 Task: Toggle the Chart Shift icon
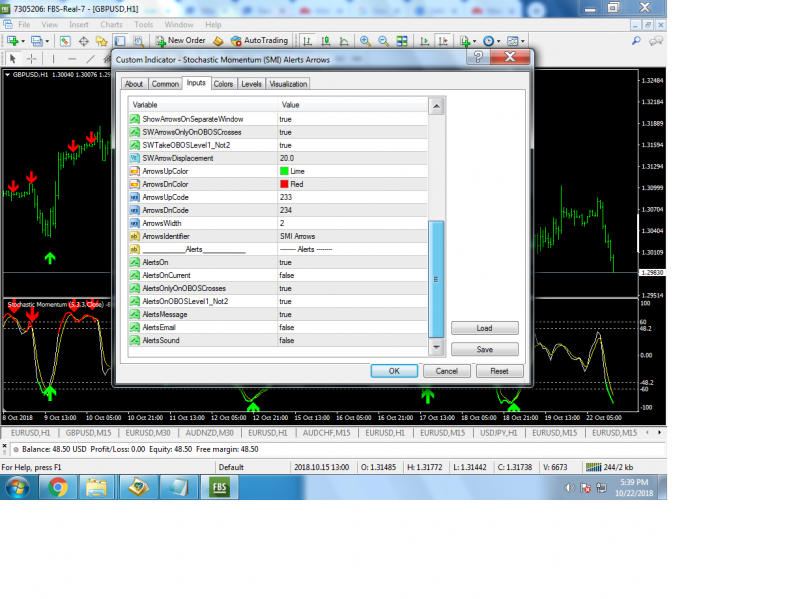coord(443,41)
